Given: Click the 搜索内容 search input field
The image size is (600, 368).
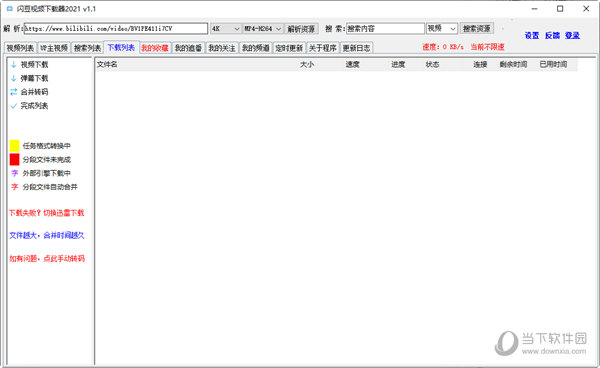Looking at the screenshot, I should 385,29.
